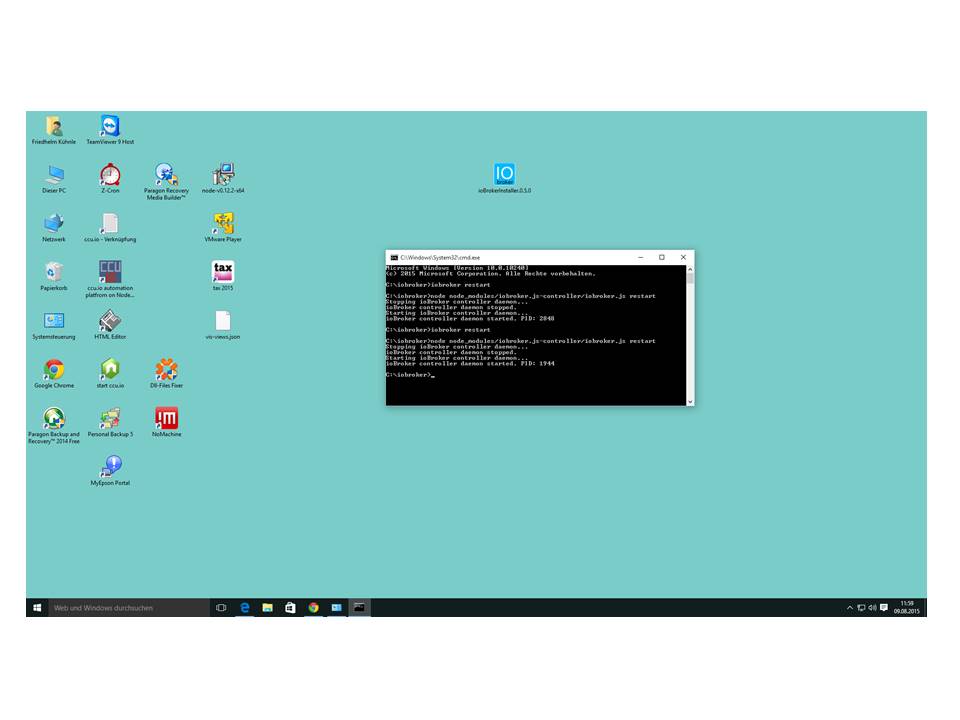This screenshot has height=720, width=960.
Task: Select the Personal Backup 5 icon
Action: (110, 422)
